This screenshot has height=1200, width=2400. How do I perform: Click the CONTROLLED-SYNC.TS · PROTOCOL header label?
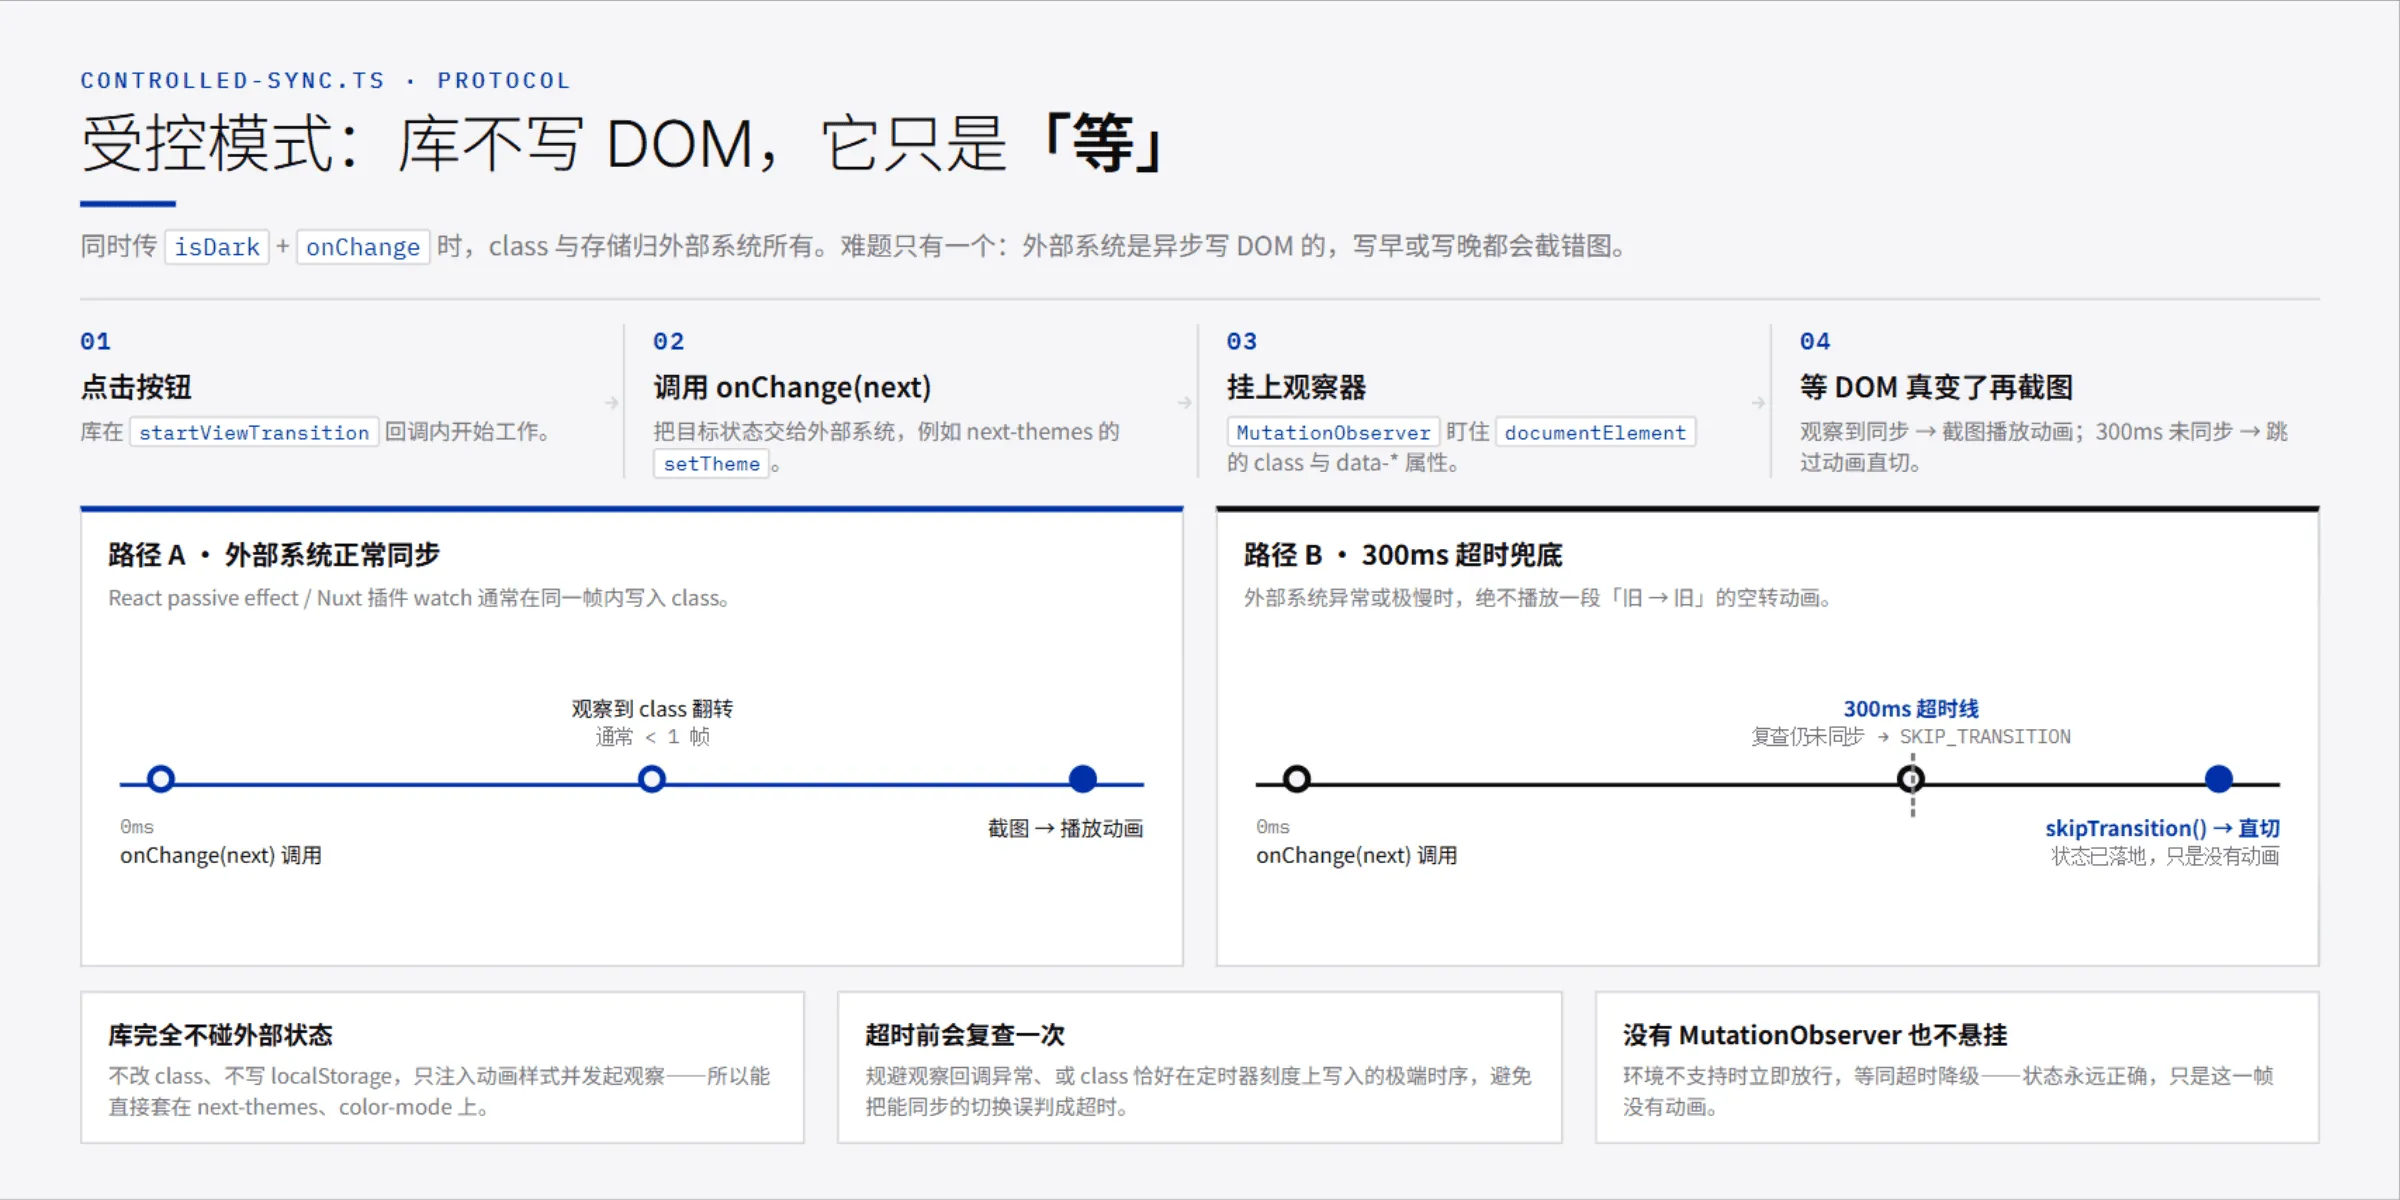pos(325,80)
